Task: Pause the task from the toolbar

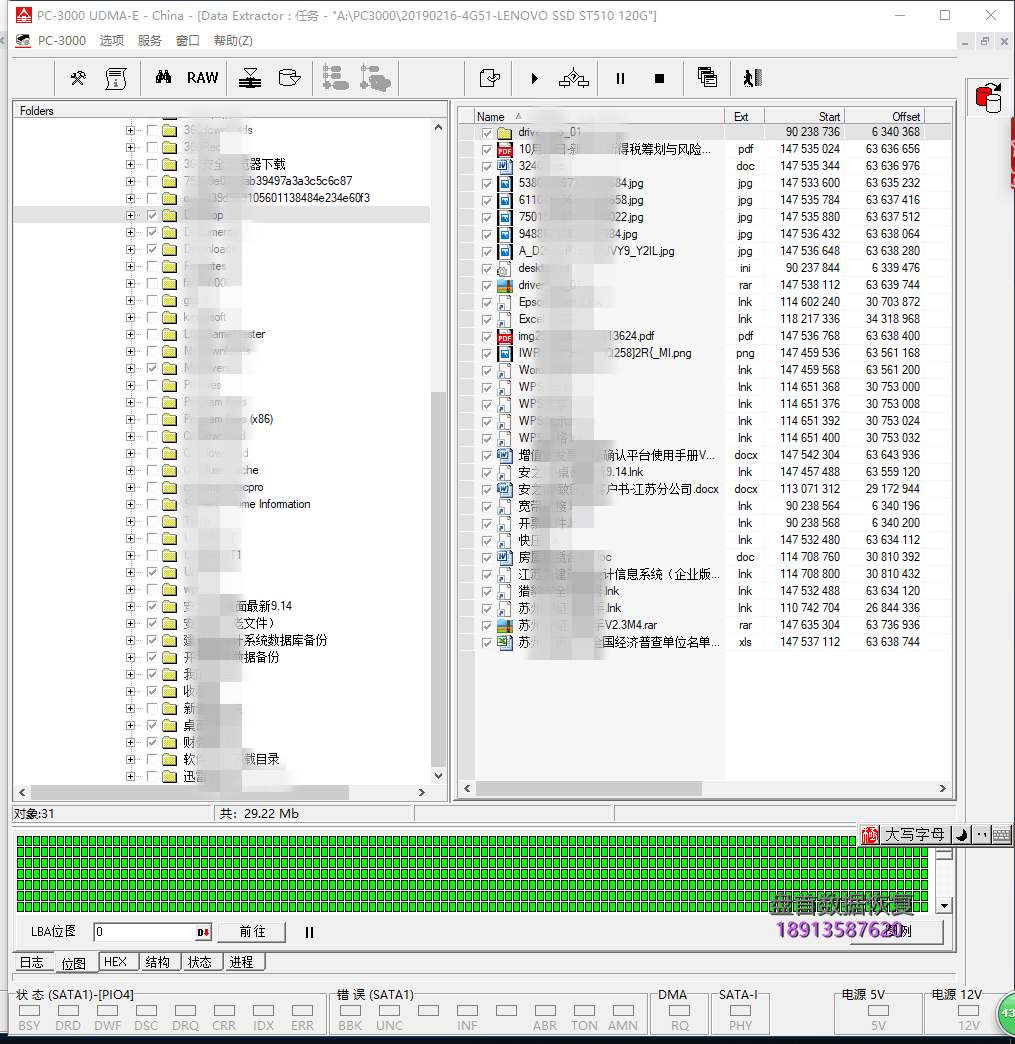Action: tap(620, 79)
